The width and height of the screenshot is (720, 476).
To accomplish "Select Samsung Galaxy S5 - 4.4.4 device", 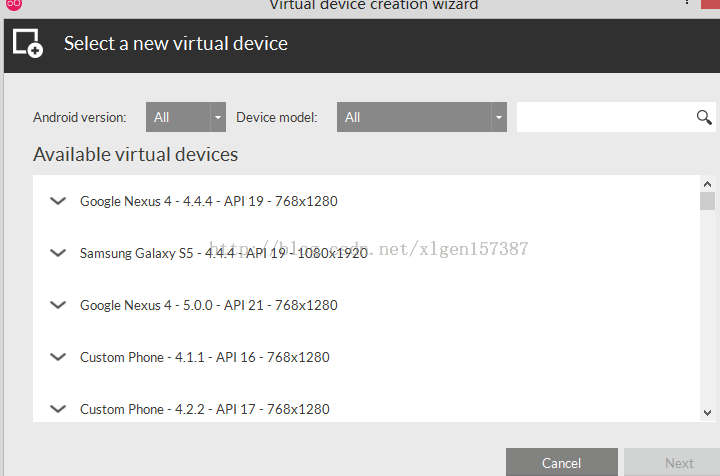I will click(x=223, y=253).
